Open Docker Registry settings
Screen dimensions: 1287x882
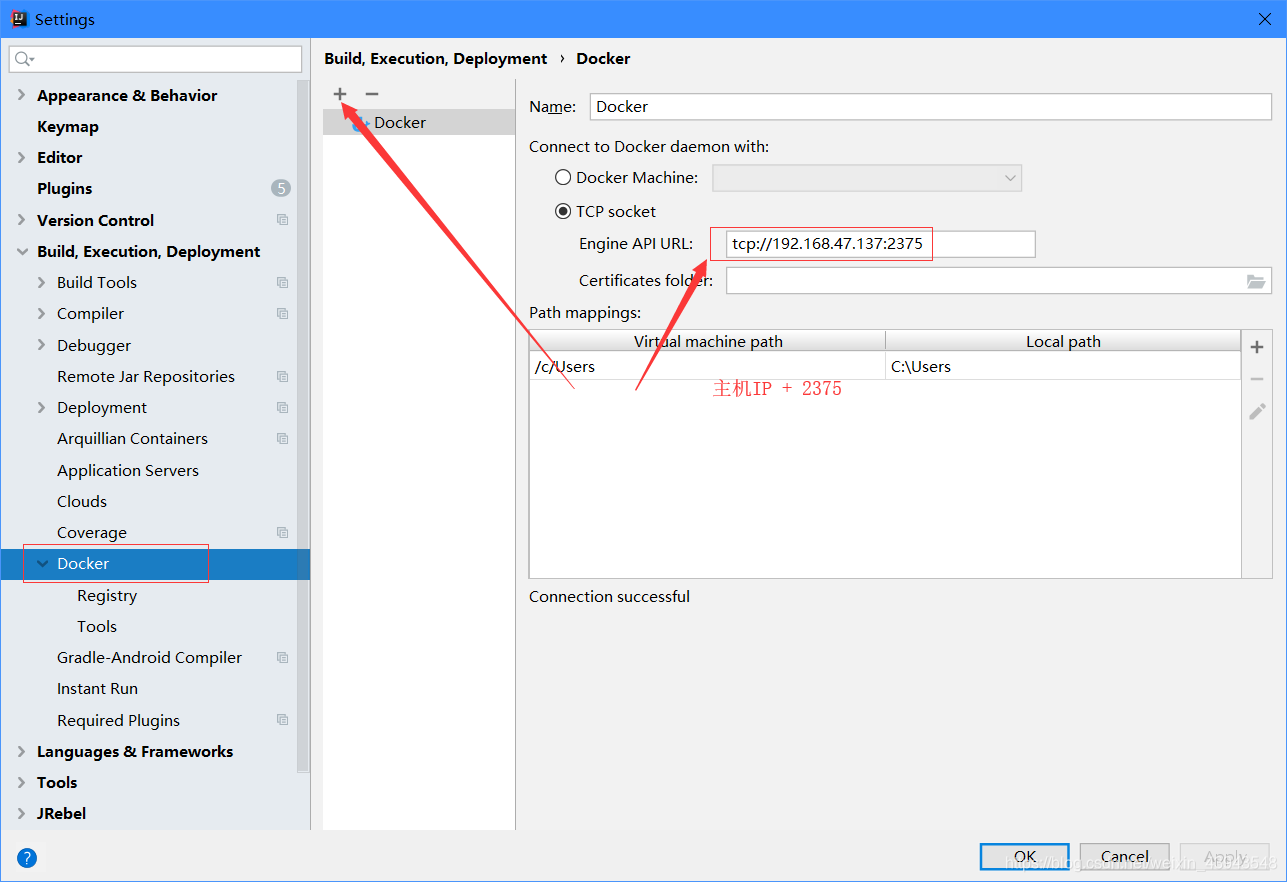click(107, 595)
